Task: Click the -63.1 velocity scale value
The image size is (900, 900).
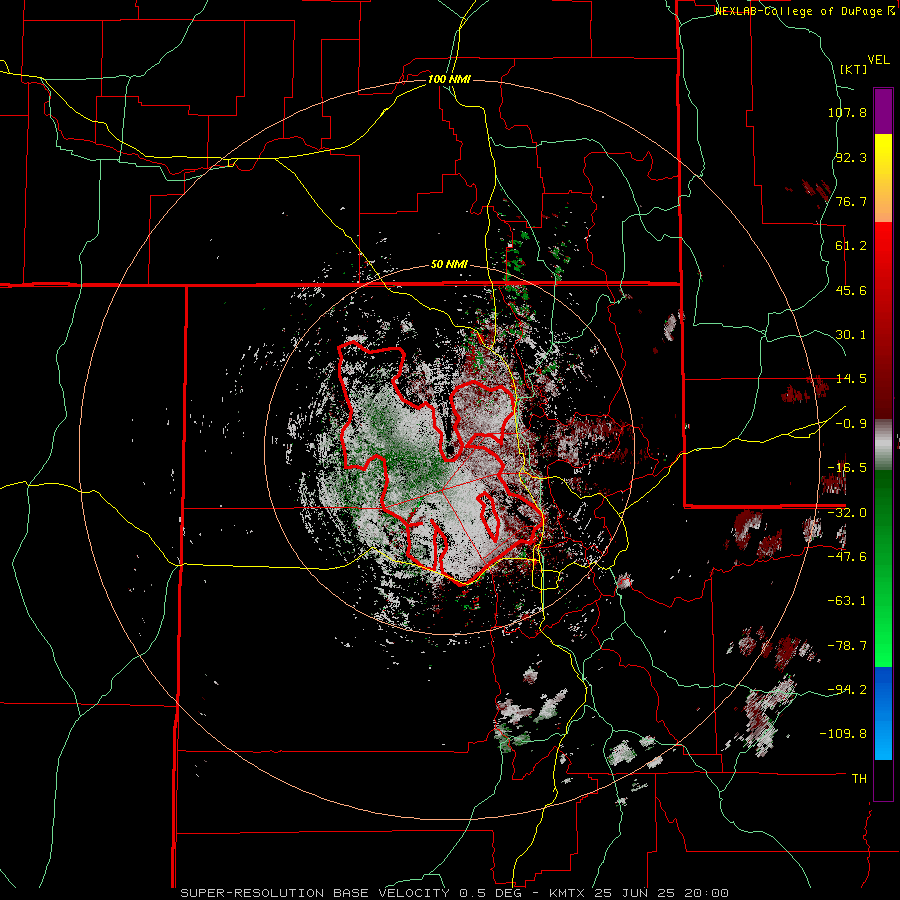Action: click(847, 601)
